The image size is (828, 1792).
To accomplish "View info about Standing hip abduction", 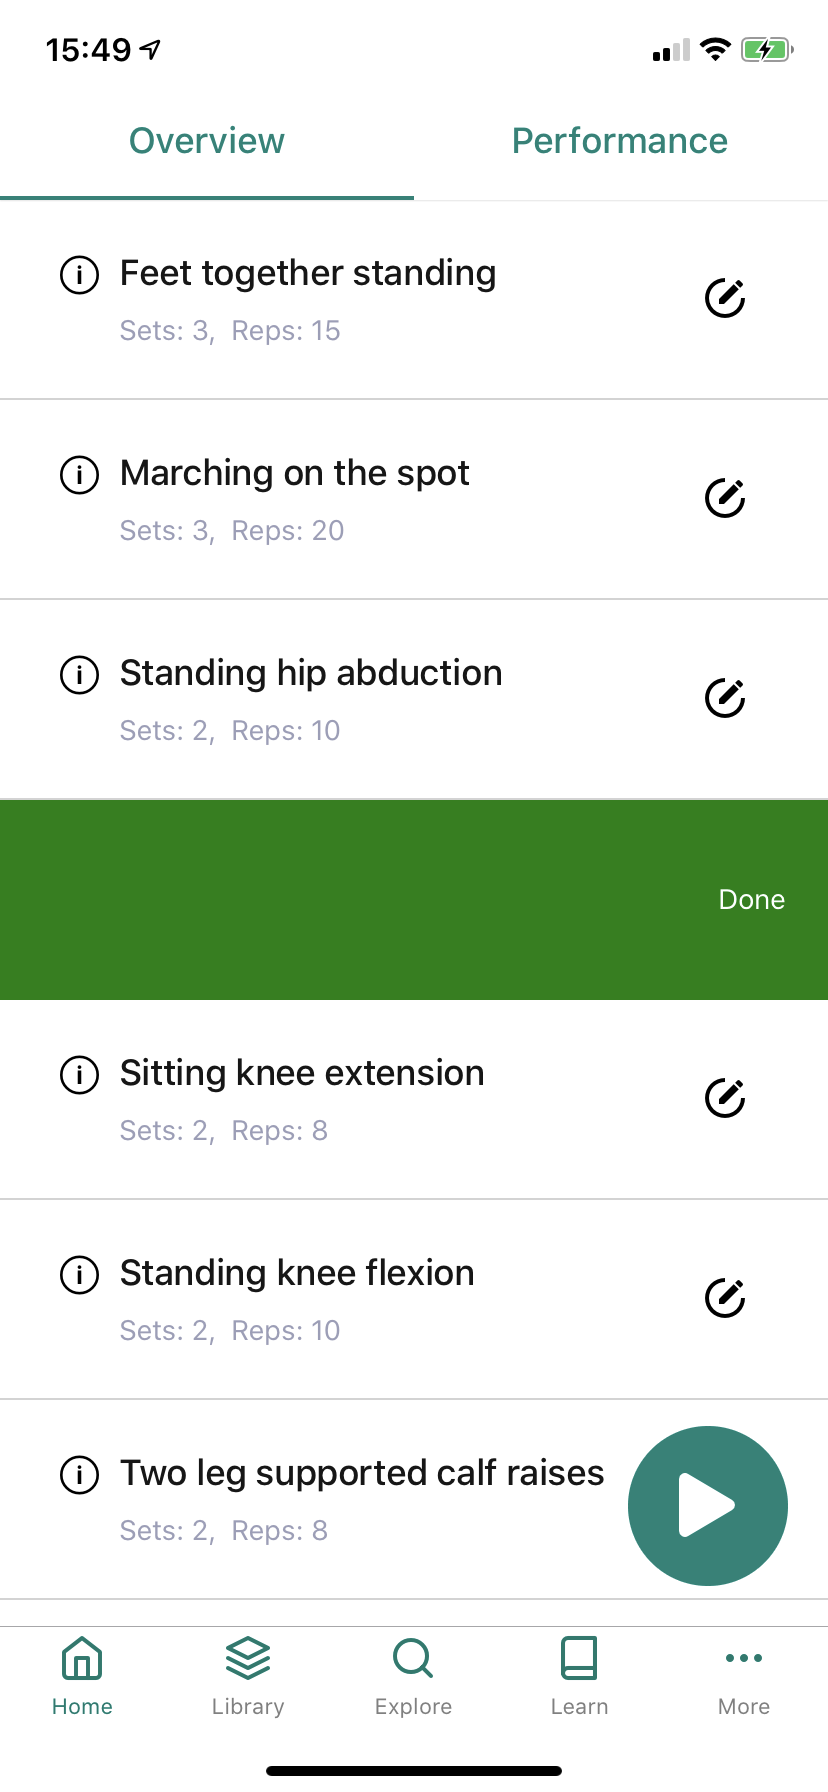I will click(79, 675).
